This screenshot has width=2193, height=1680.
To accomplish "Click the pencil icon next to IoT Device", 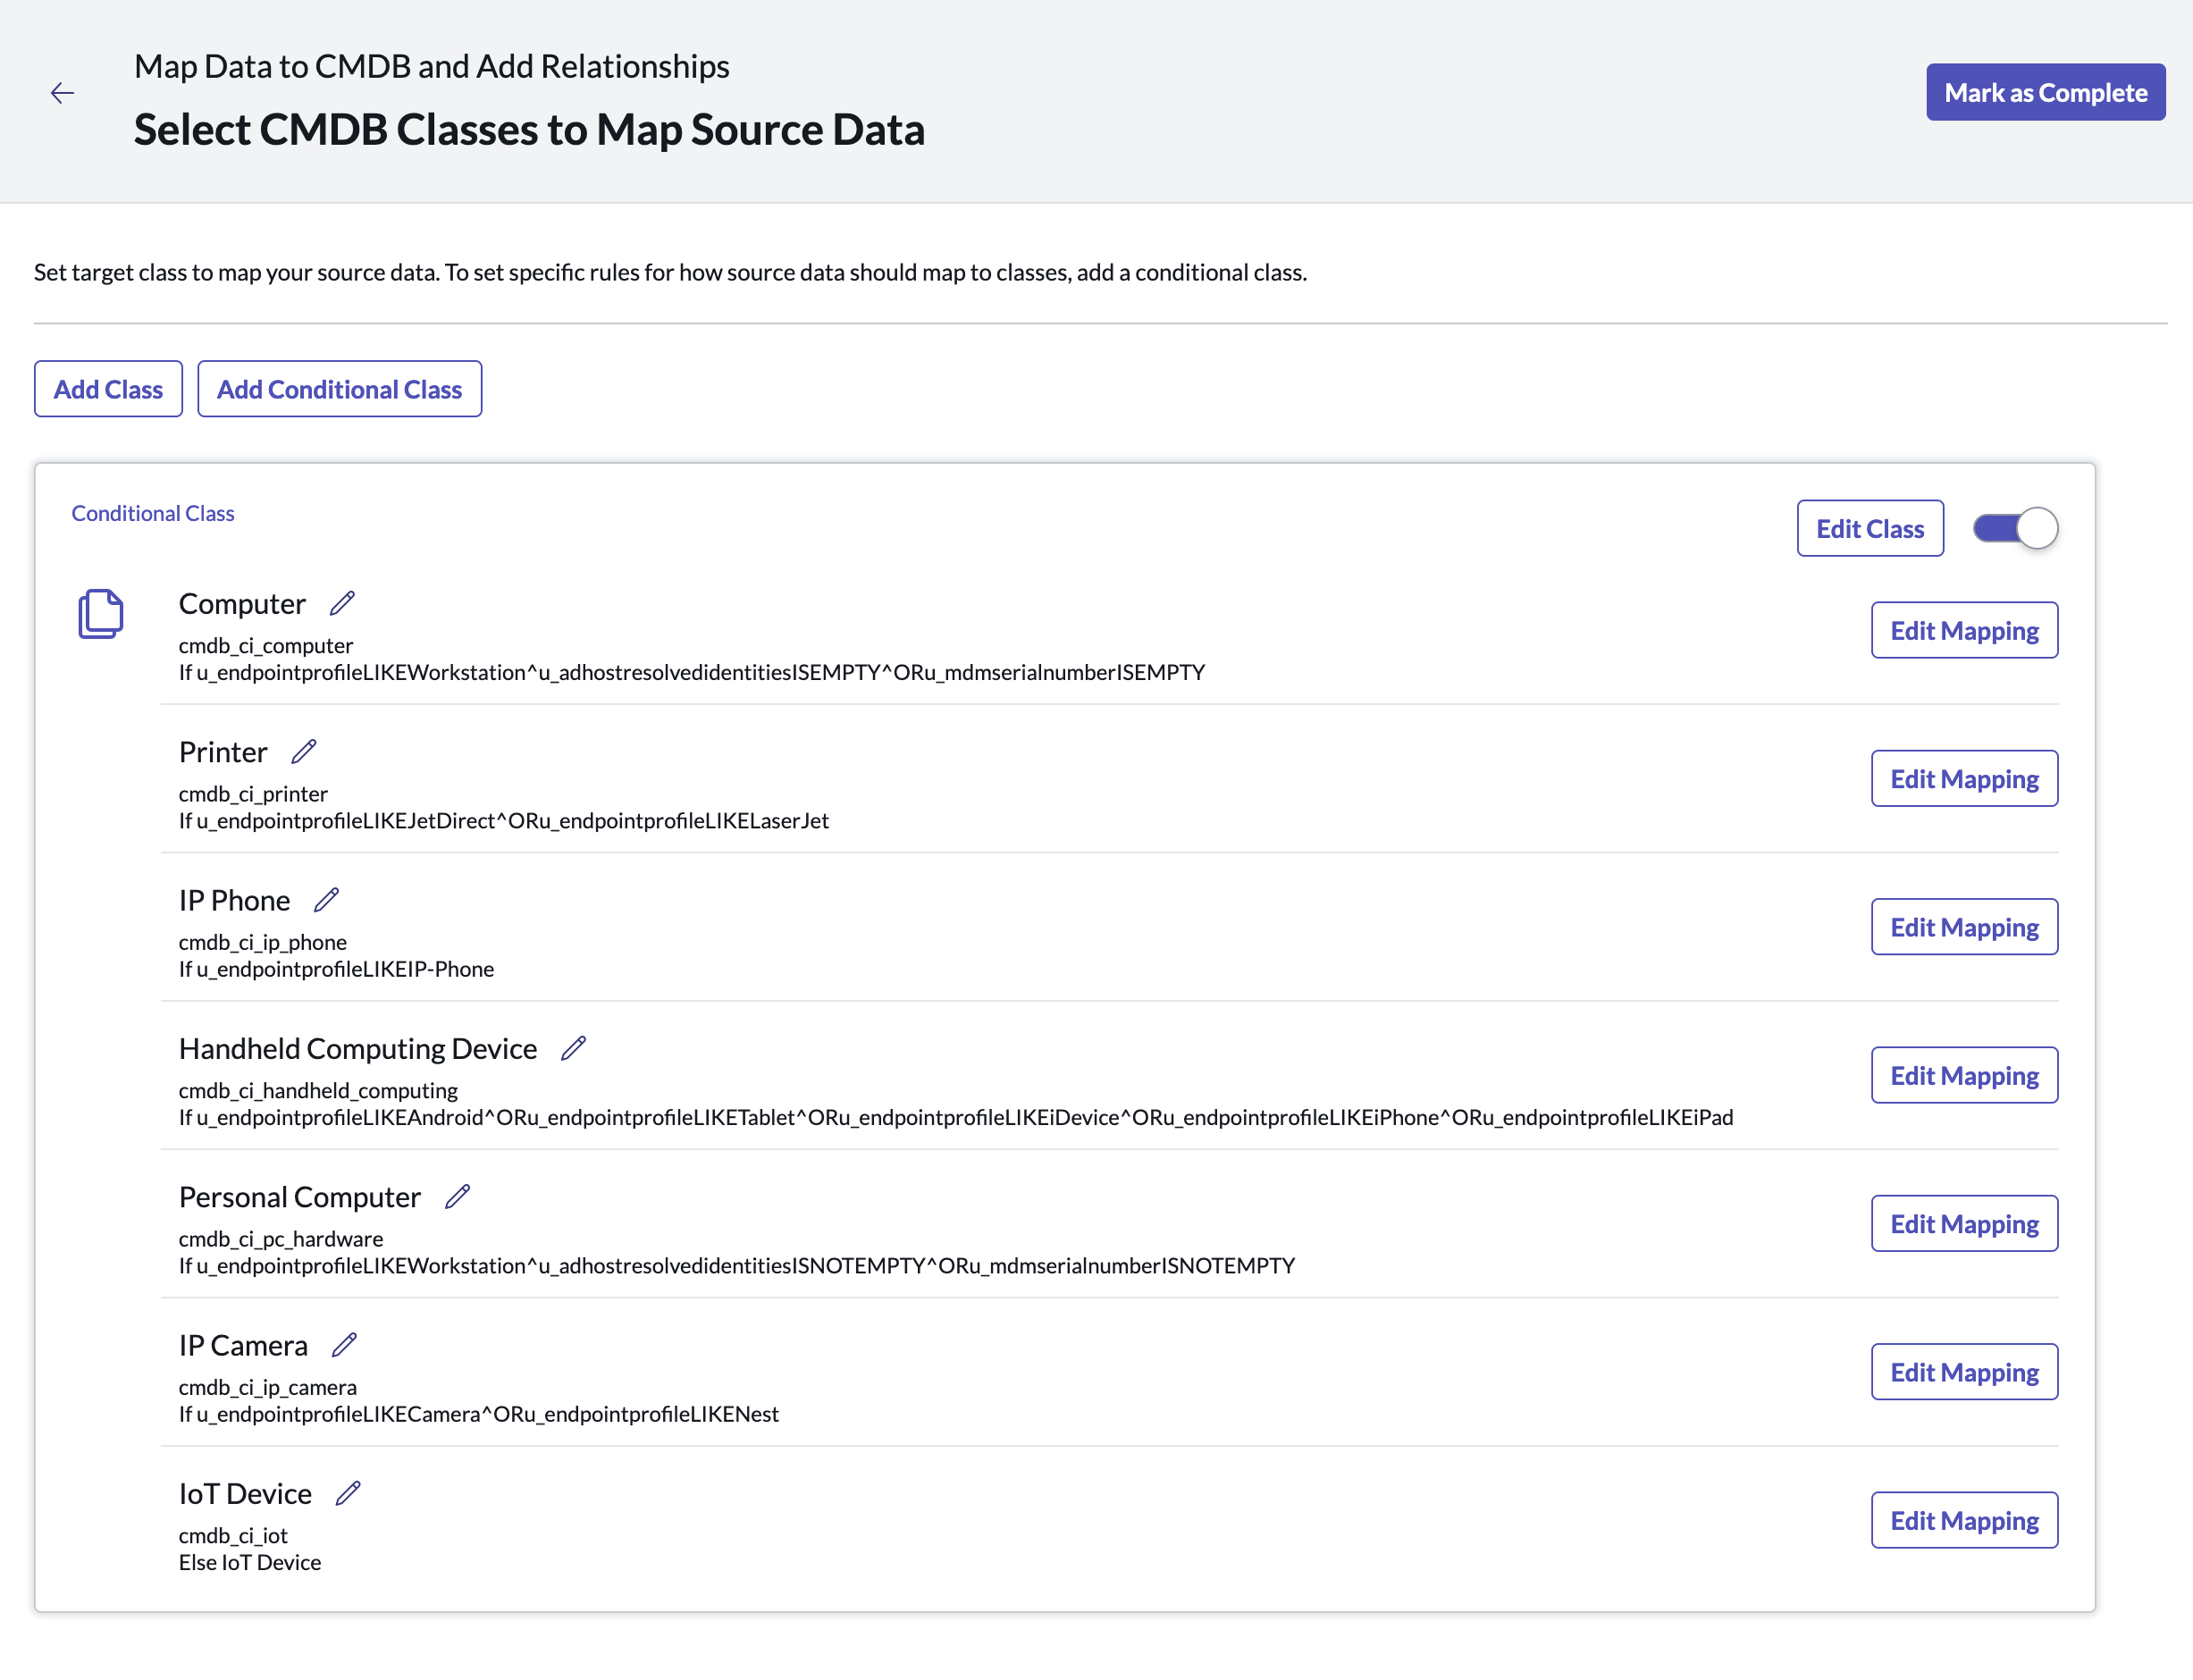I will point(348,1493).
